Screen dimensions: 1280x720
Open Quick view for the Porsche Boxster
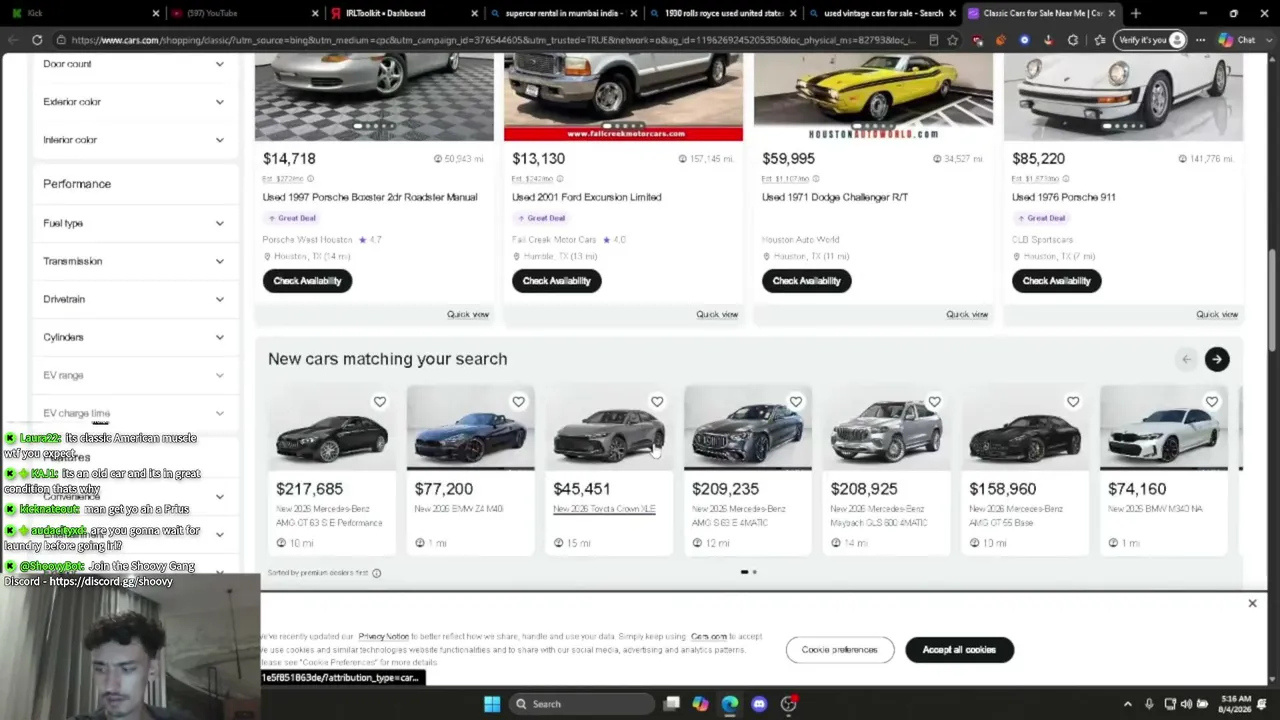point(468,314)
